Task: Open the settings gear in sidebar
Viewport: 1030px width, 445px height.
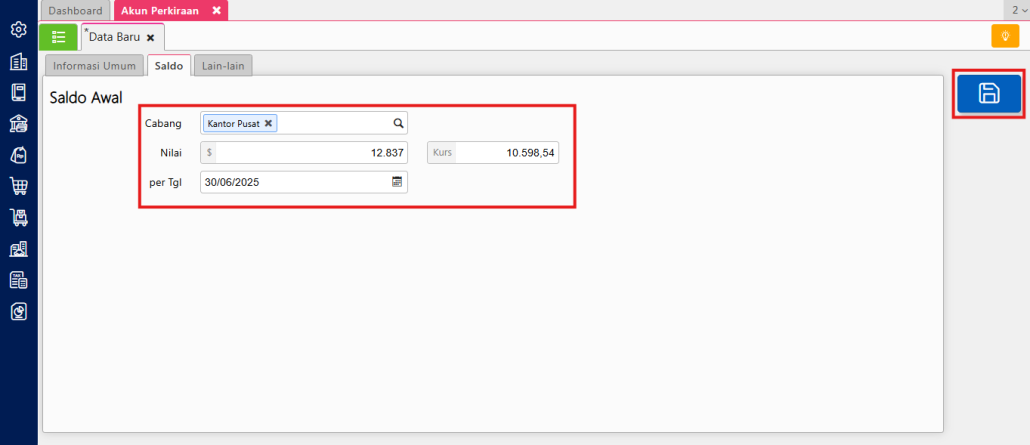Action: click(x=18, y=30)
